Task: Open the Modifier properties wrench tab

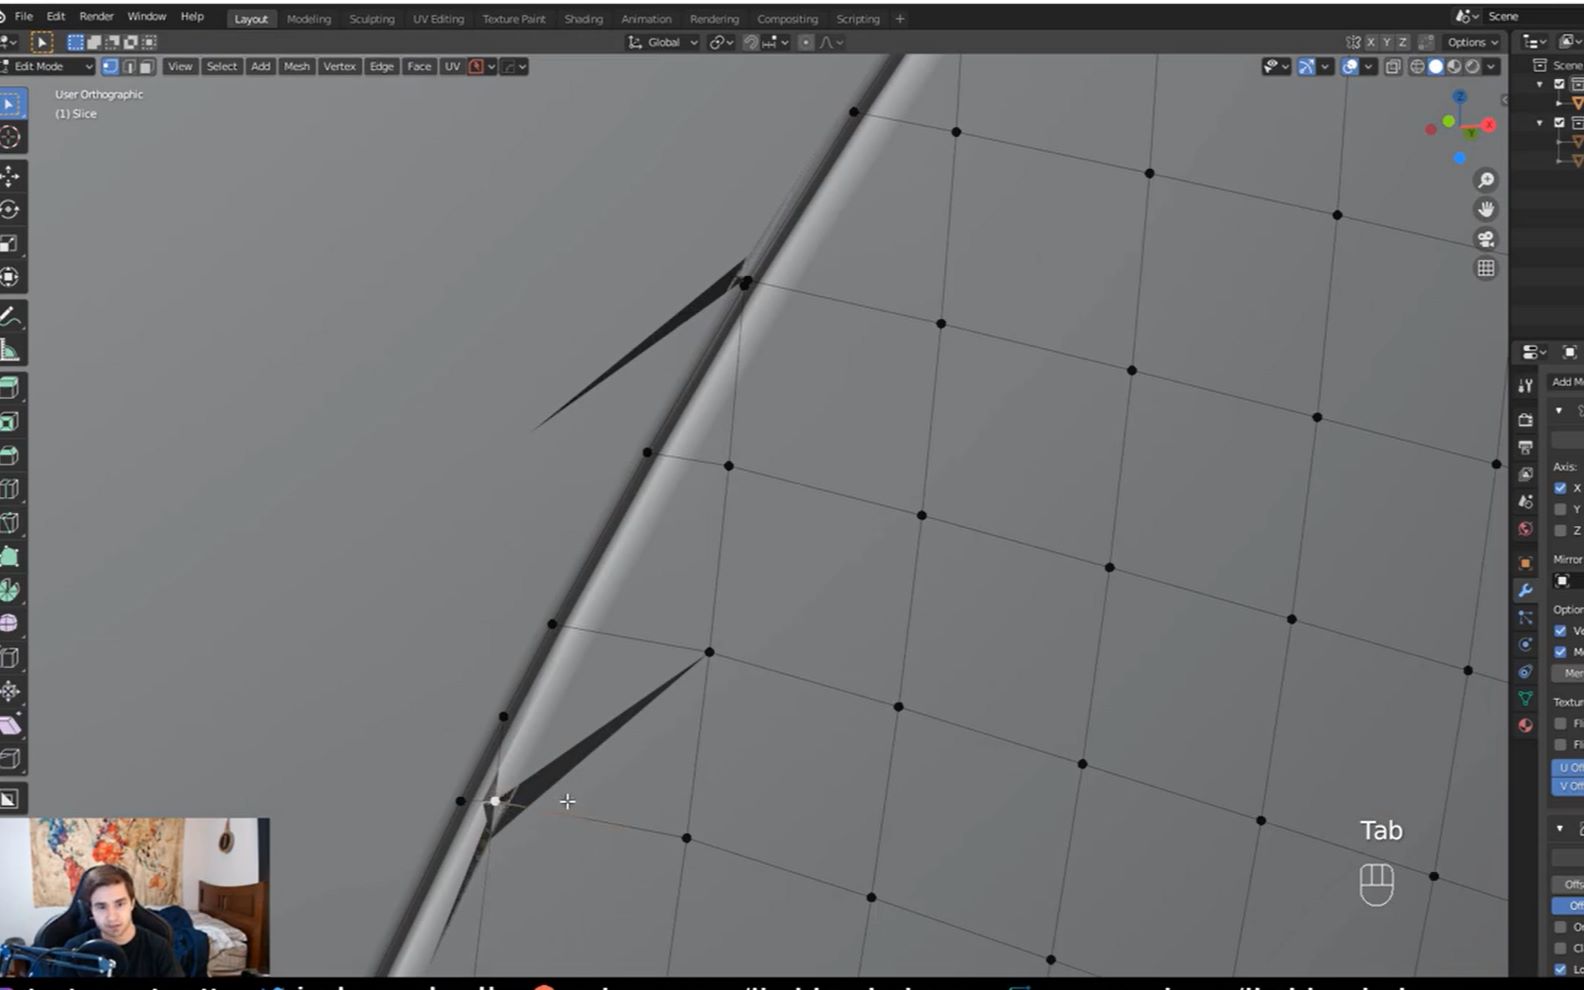Action: (x=1525, y=591)
